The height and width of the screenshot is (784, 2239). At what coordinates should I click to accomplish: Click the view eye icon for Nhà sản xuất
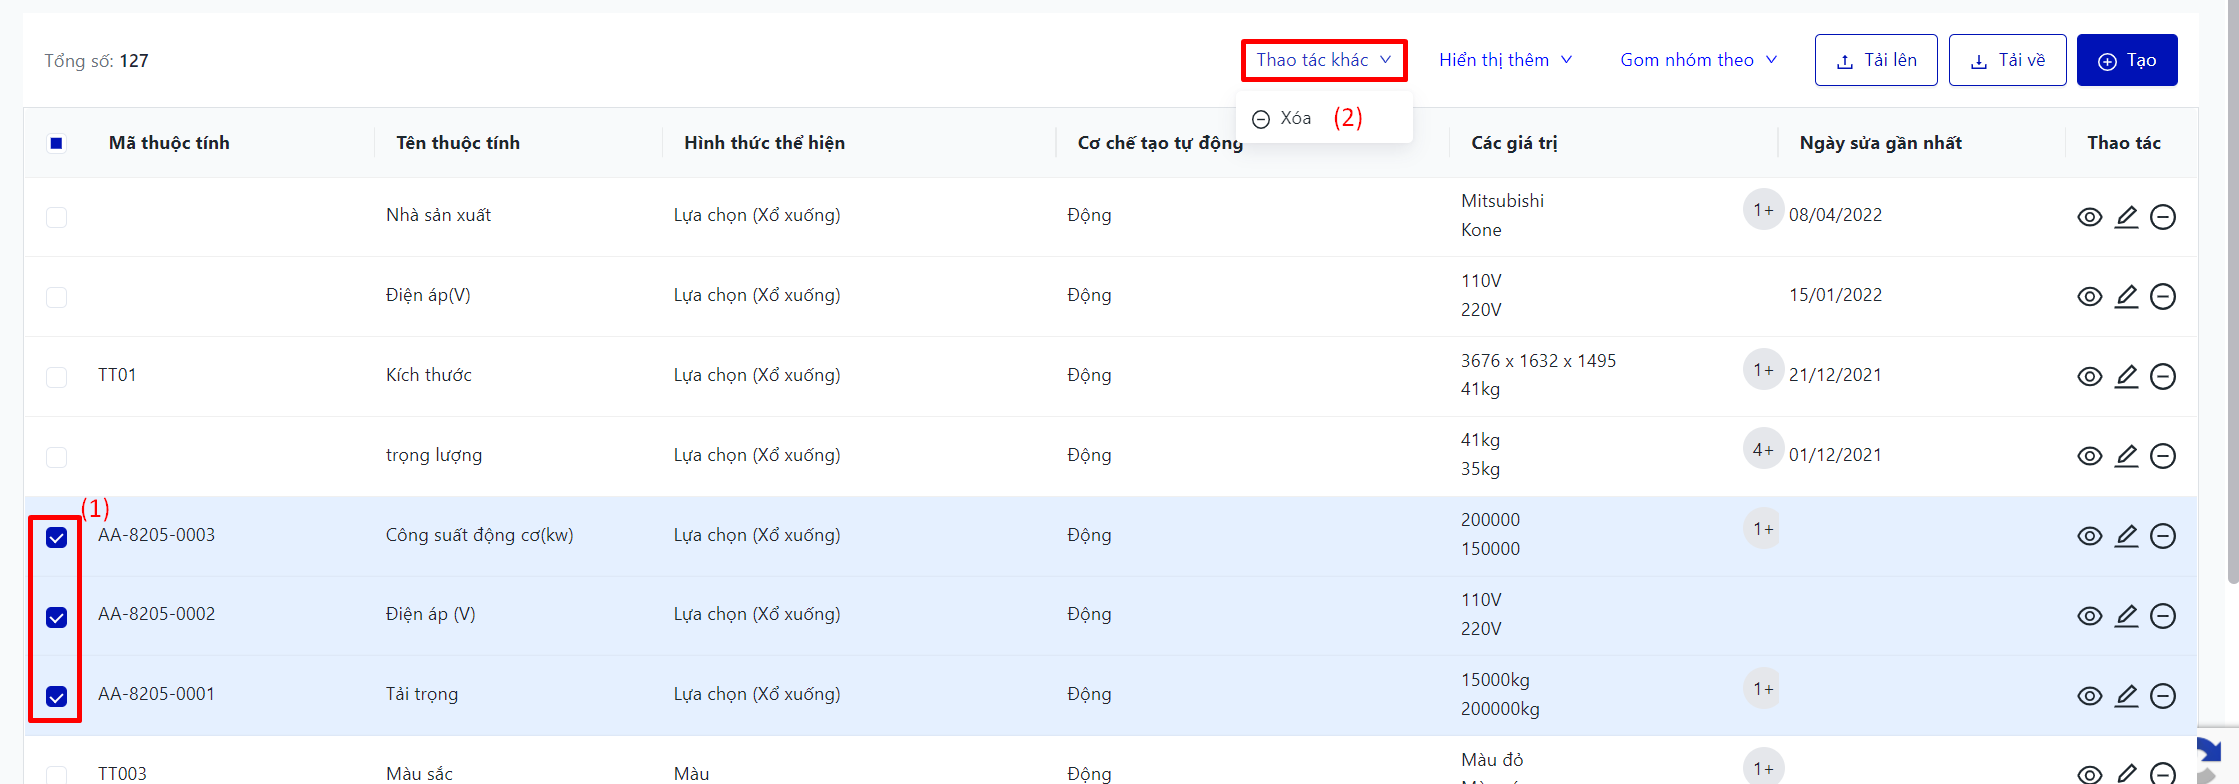(x=2089, y=217)
